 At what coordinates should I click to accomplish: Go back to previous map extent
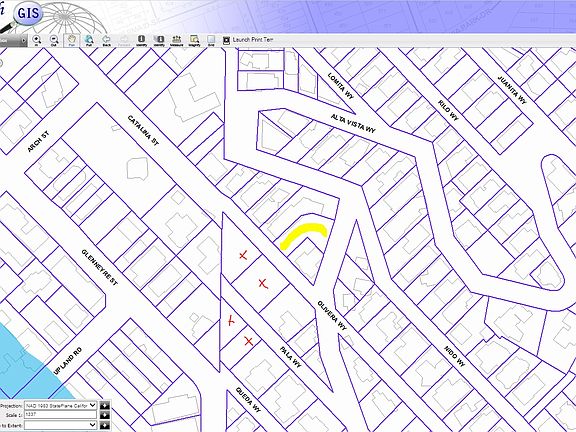[107, 40]
